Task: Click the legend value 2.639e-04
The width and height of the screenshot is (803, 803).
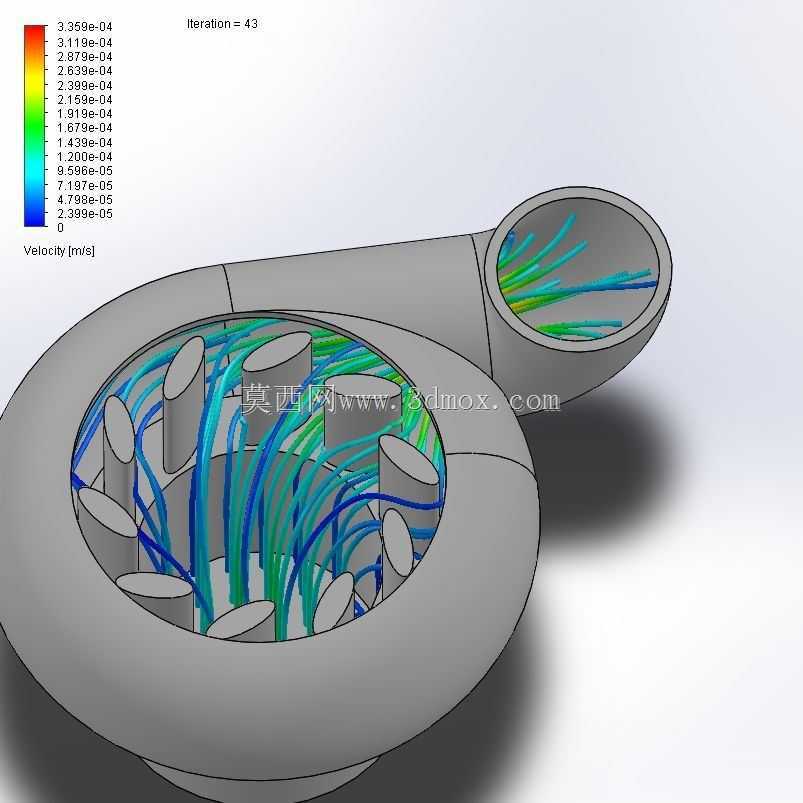Action: [x=84, y=71]
